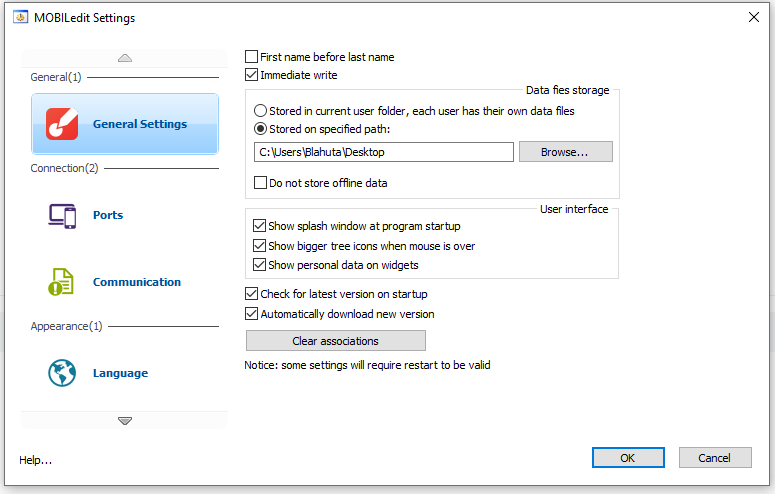Open the Communication settings page
This screenshot has height=494, width=775.
[x=137, y=282]
